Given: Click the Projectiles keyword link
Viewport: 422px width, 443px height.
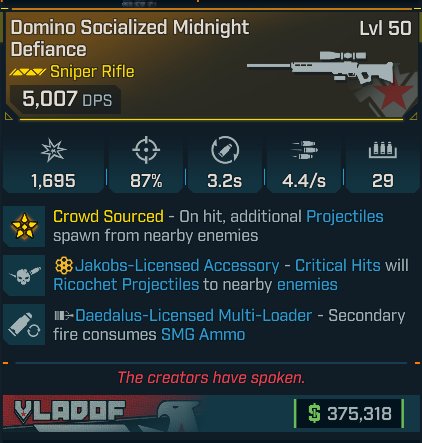Looking at the screenshot, I should click(345, 216).
